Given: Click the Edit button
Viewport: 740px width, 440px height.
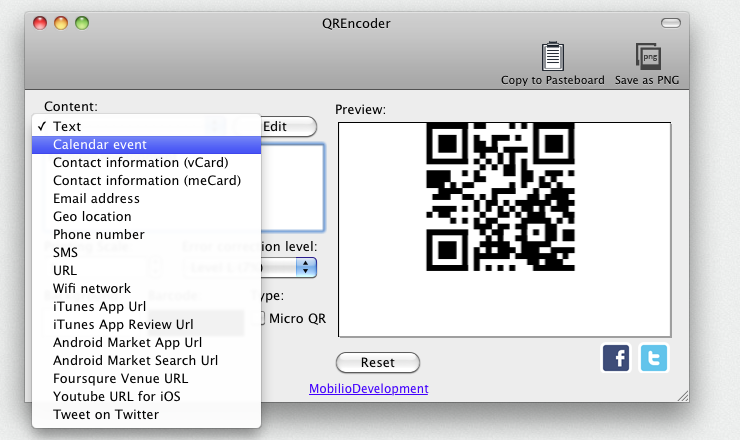Looking at the screenshot, I should 288,127.
